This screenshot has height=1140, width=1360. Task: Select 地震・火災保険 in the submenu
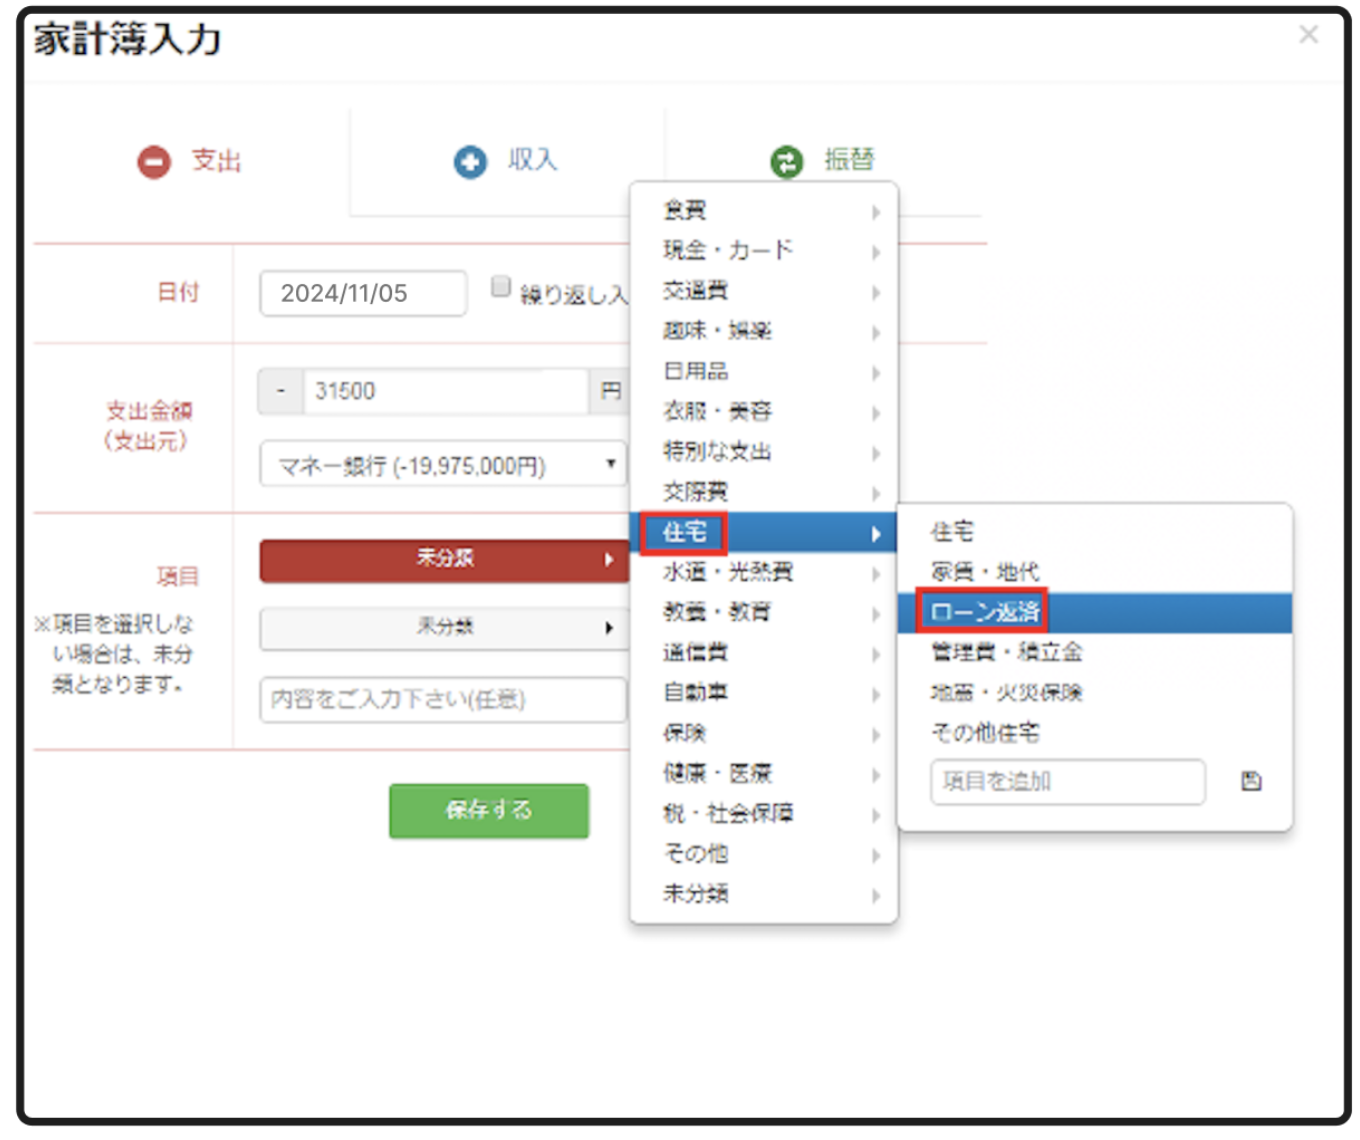[1095, 693]
